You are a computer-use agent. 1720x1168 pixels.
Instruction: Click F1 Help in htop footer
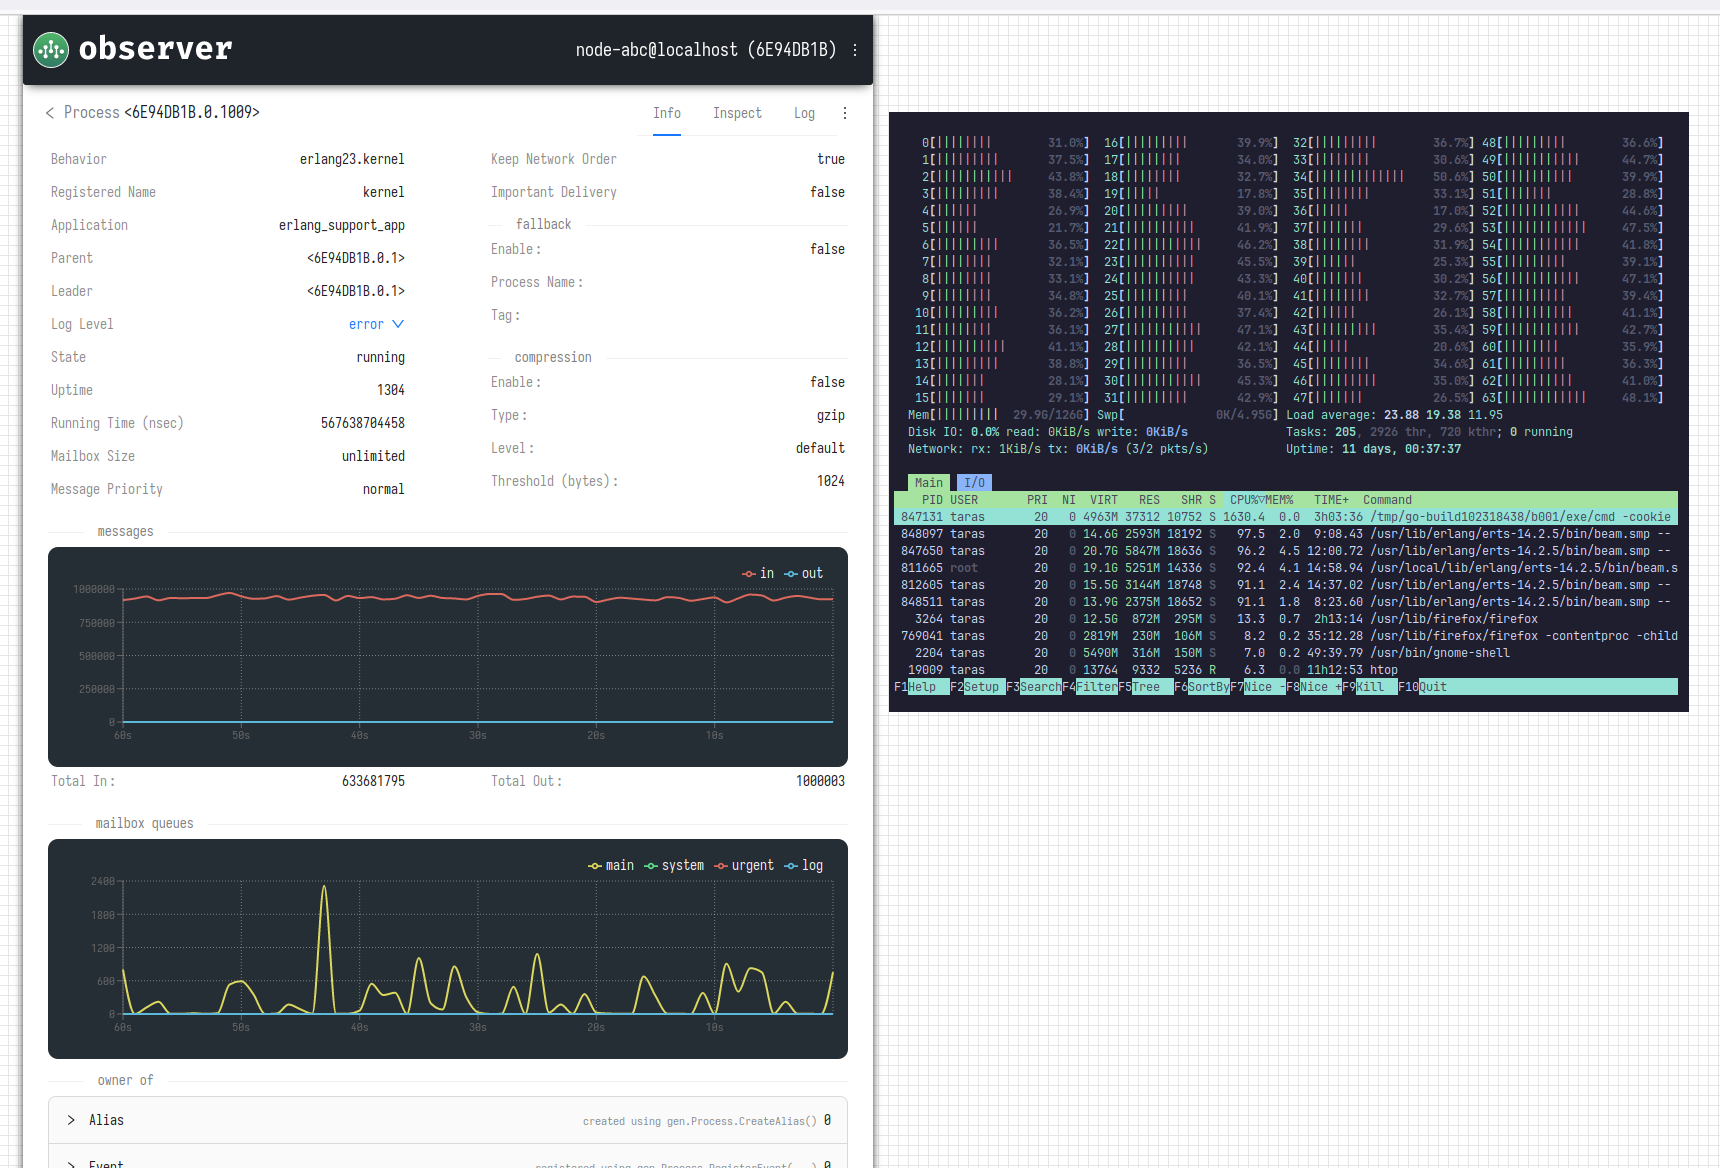click(x=922, y=687)
